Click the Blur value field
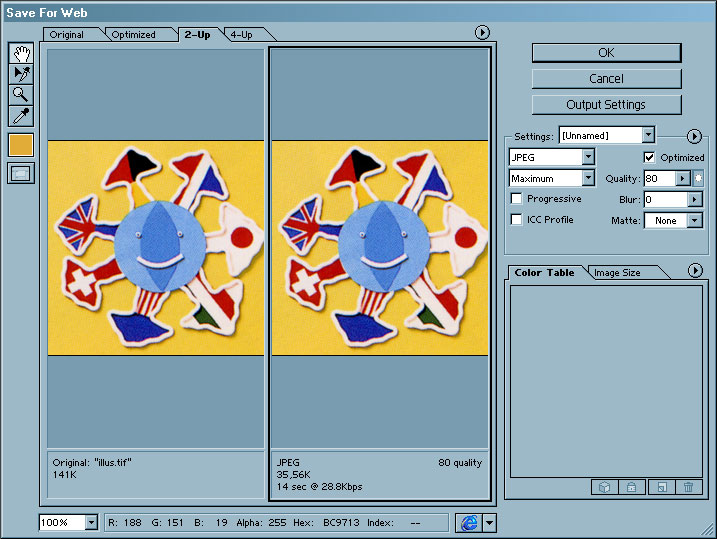Viewport: 717px width, 539px height. (x=666, y=199)
